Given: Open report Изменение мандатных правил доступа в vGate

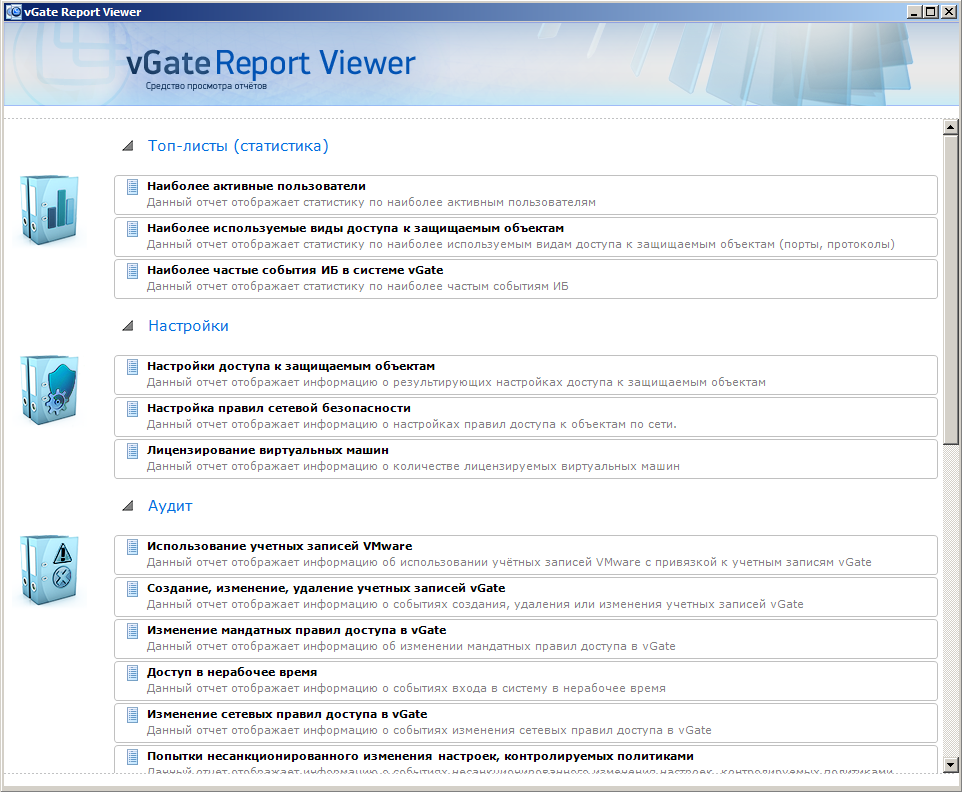Looking at the screenshot, I should 526,639.
